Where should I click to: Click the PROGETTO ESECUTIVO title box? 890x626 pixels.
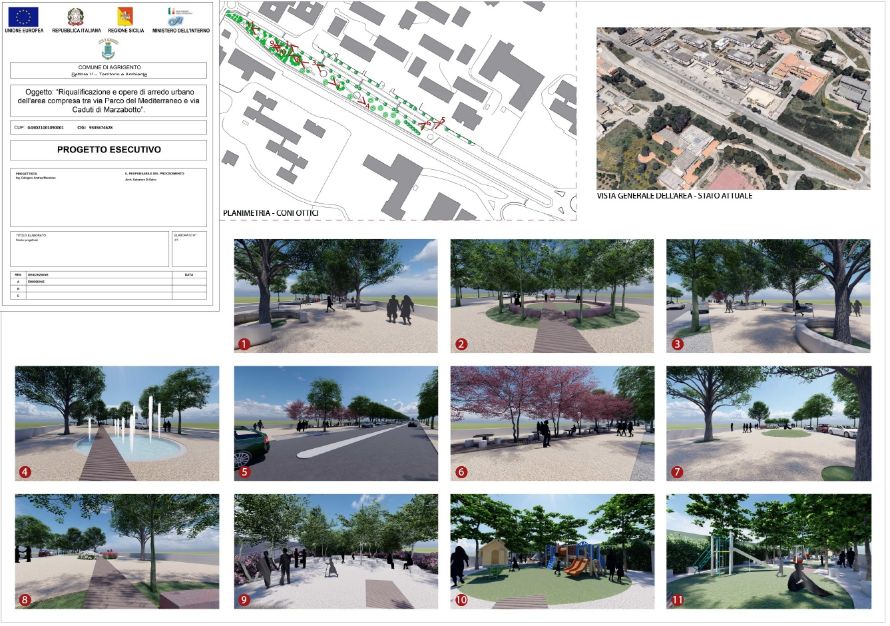(x=108, y=151)
